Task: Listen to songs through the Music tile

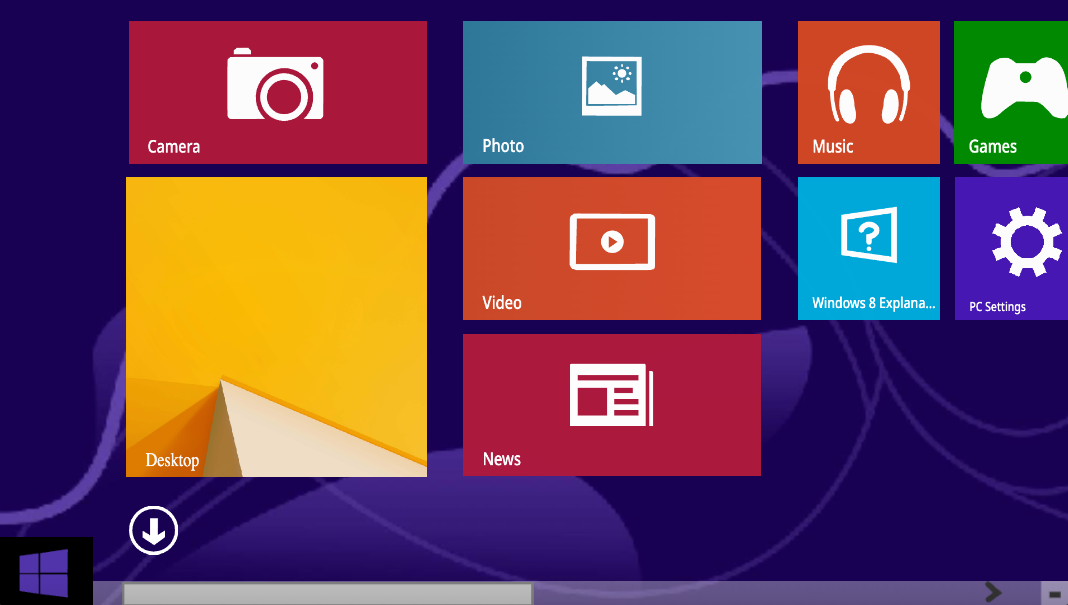Action: 868,92
